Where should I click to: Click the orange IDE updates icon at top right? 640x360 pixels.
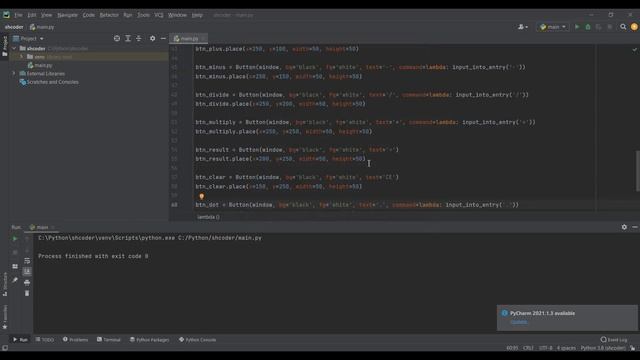click(x=634, y=27)
